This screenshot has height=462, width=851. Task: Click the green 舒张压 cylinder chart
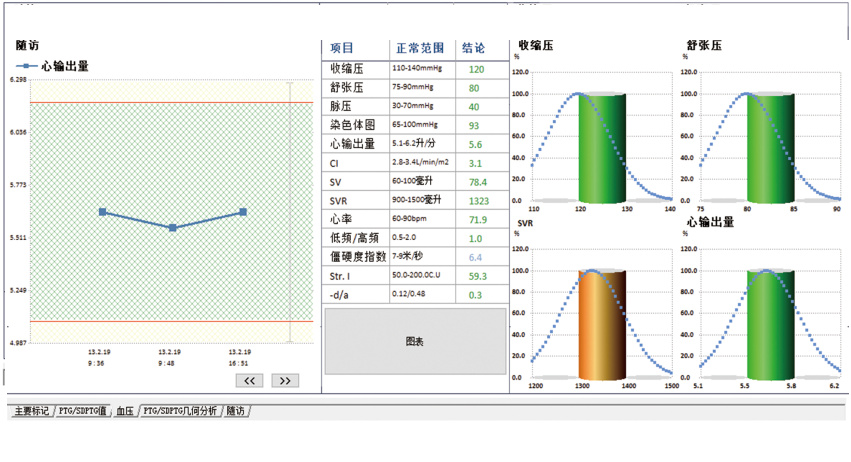772,148
